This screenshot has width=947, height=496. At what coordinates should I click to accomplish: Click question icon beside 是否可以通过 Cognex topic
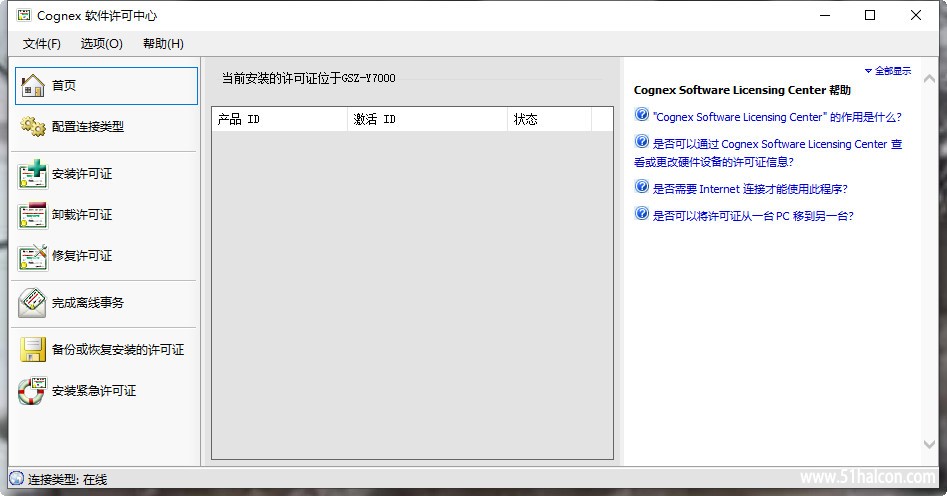tap(641, 141)
